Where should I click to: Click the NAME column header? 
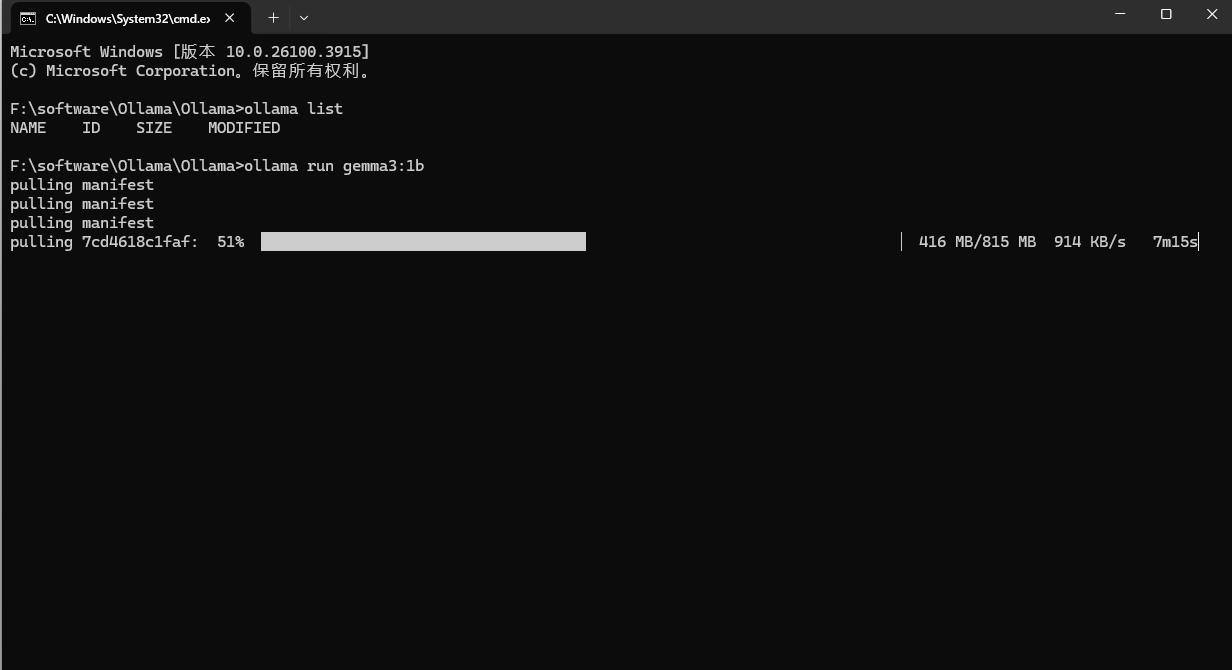pyautogui.click(x=28, y=128)
